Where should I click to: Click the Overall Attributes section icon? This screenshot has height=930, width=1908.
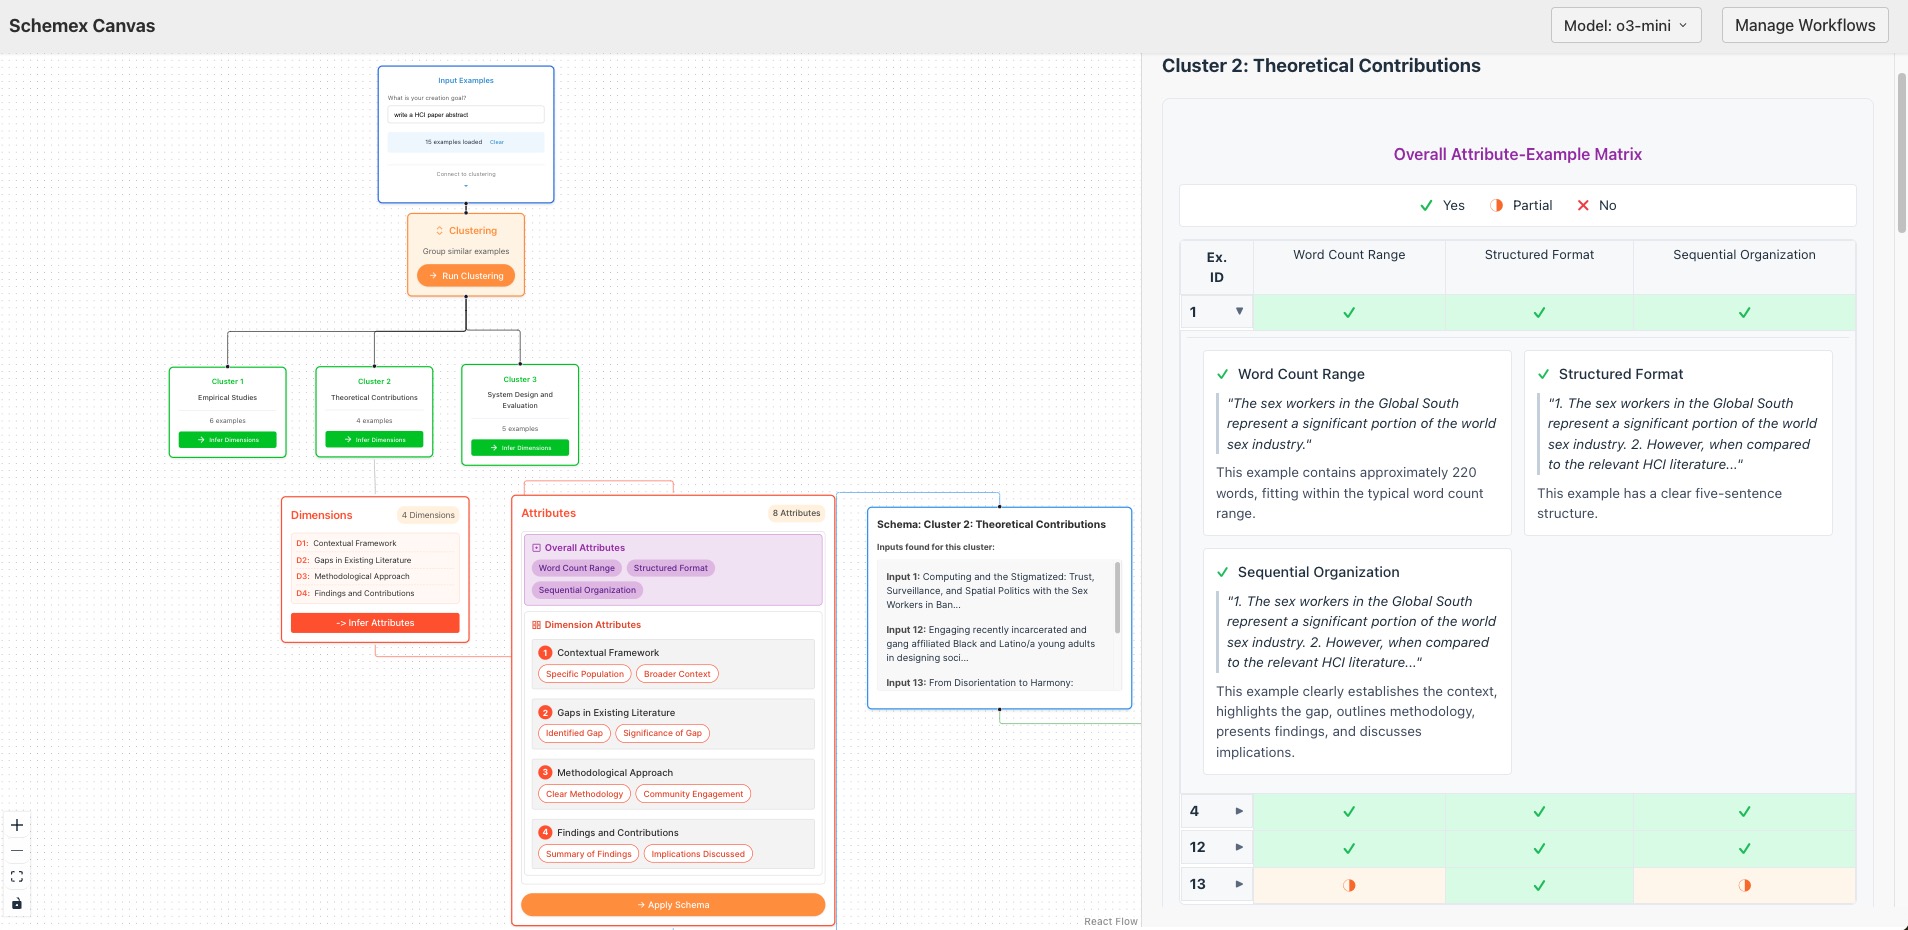tap(536, 548)
